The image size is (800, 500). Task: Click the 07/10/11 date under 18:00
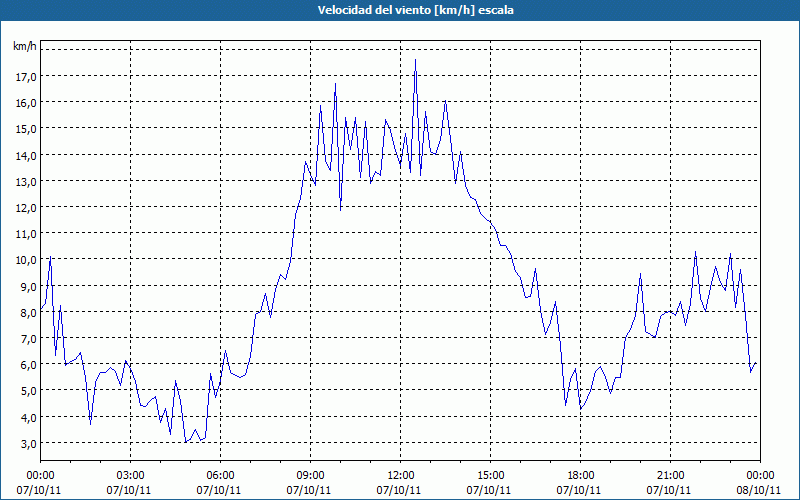click(579, 490)
